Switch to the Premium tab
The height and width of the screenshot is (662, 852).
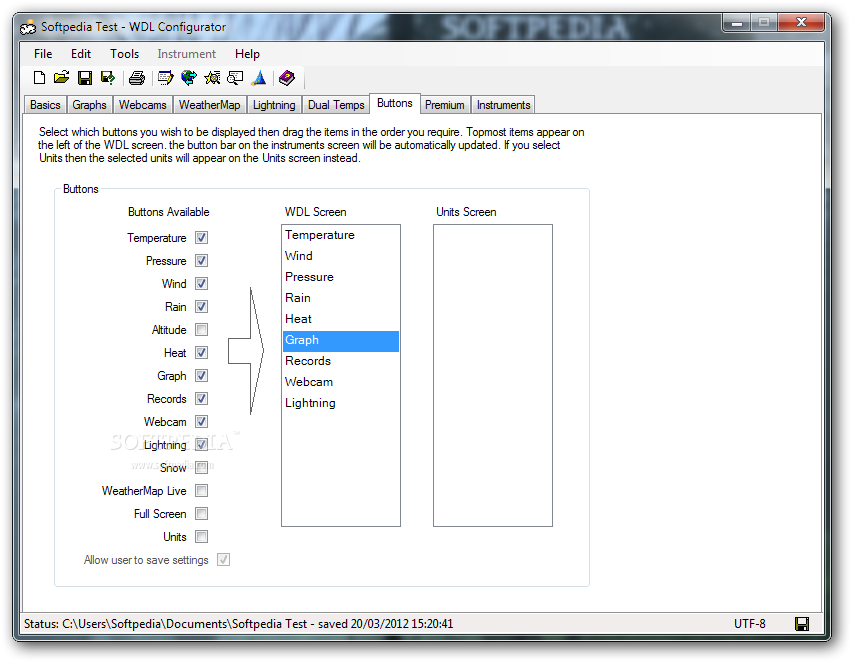(444, 105)
